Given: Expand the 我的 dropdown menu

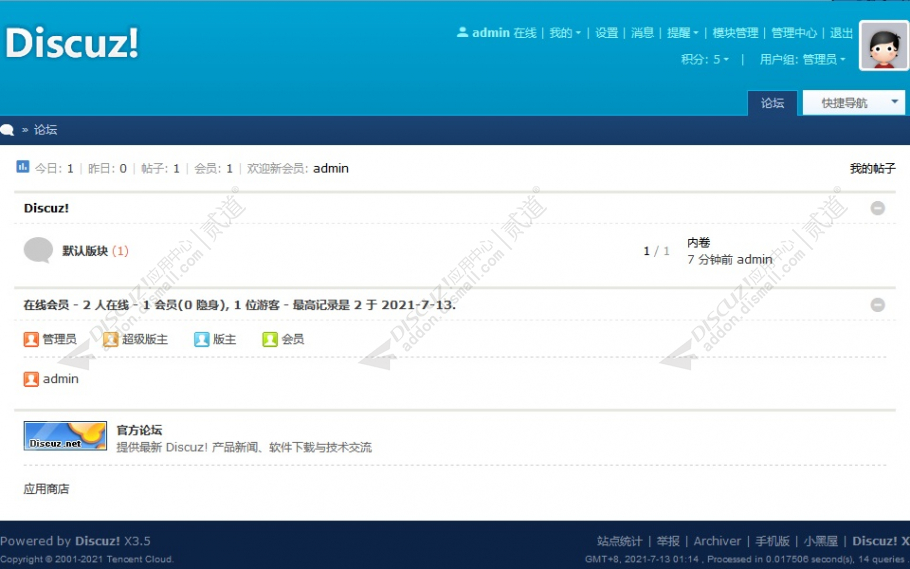Looking at the screenshot, I should (565, 33).
